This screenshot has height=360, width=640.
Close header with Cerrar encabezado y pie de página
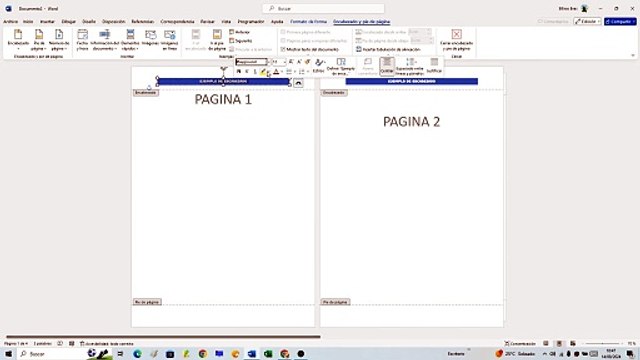tap(456, 40)
